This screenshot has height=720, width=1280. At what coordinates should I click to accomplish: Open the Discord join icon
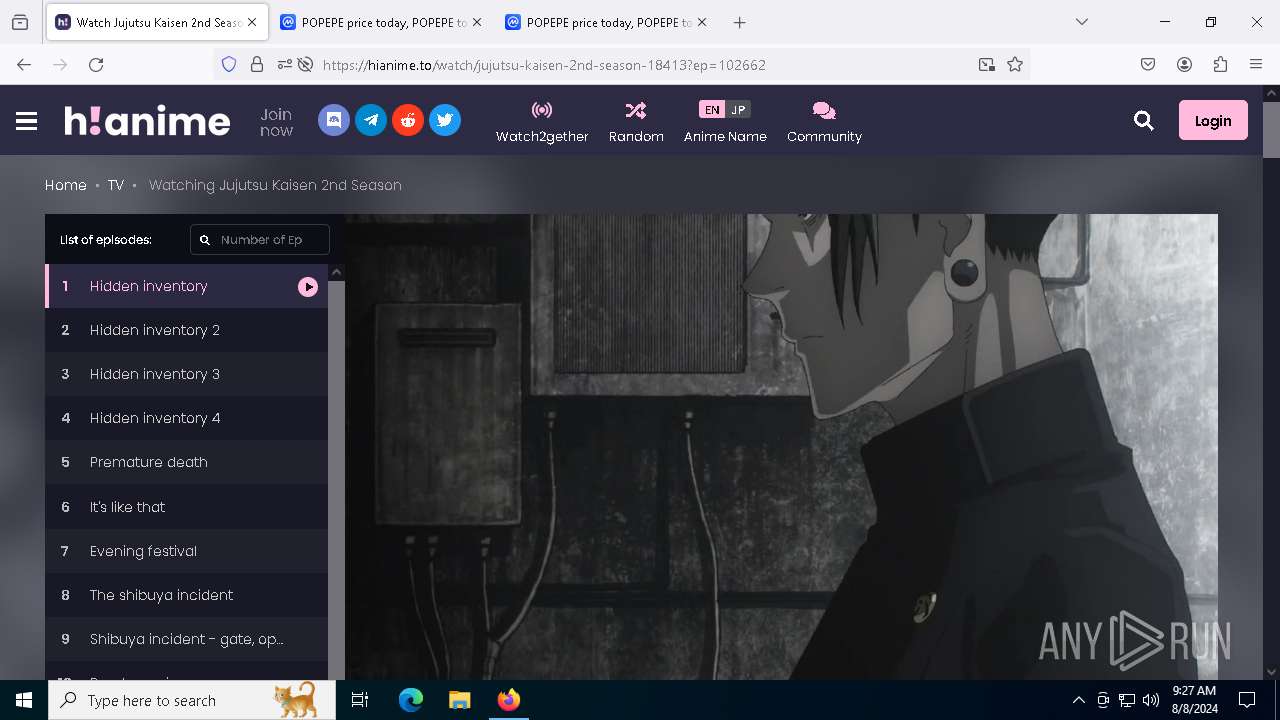334,120
